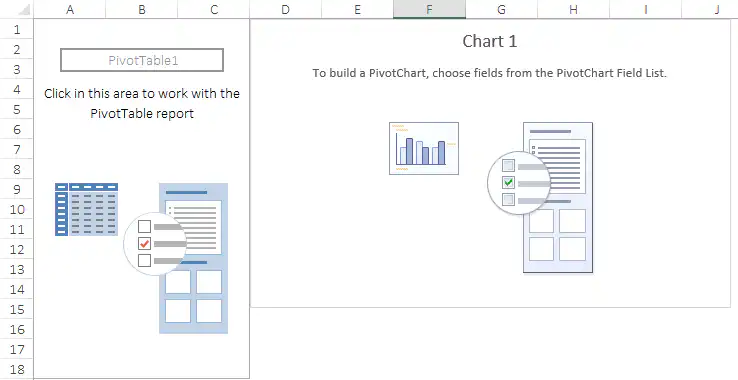This screenshot has width=738, height=380.
Task: Select row 18 header
Action: point(17,369)
